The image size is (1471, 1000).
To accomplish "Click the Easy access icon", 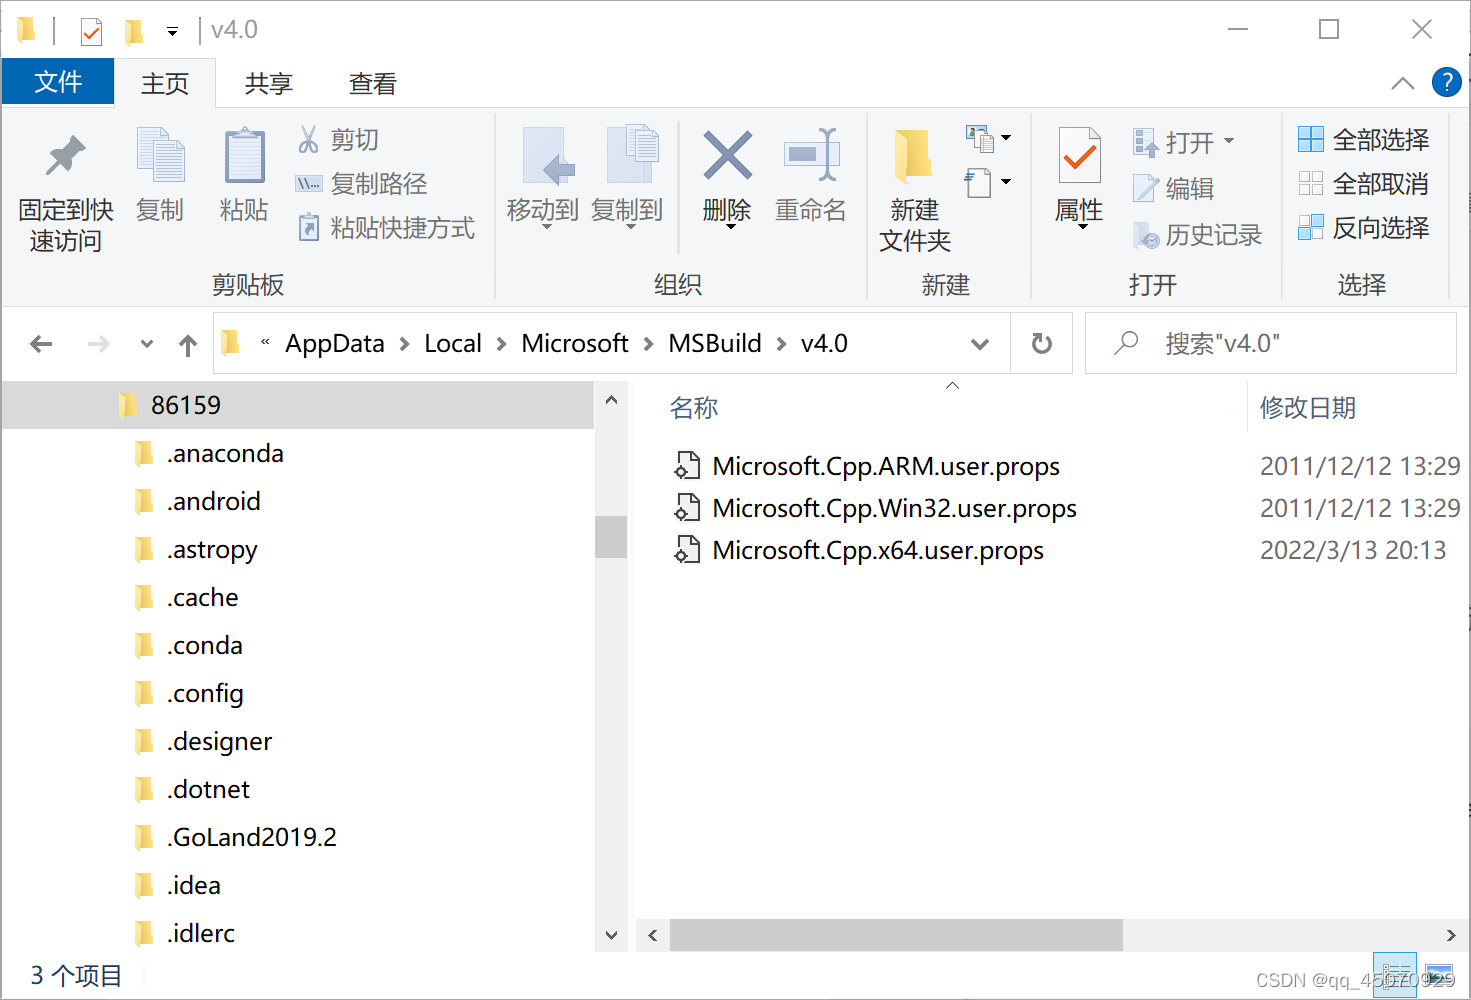I will (x=979, y=183).
